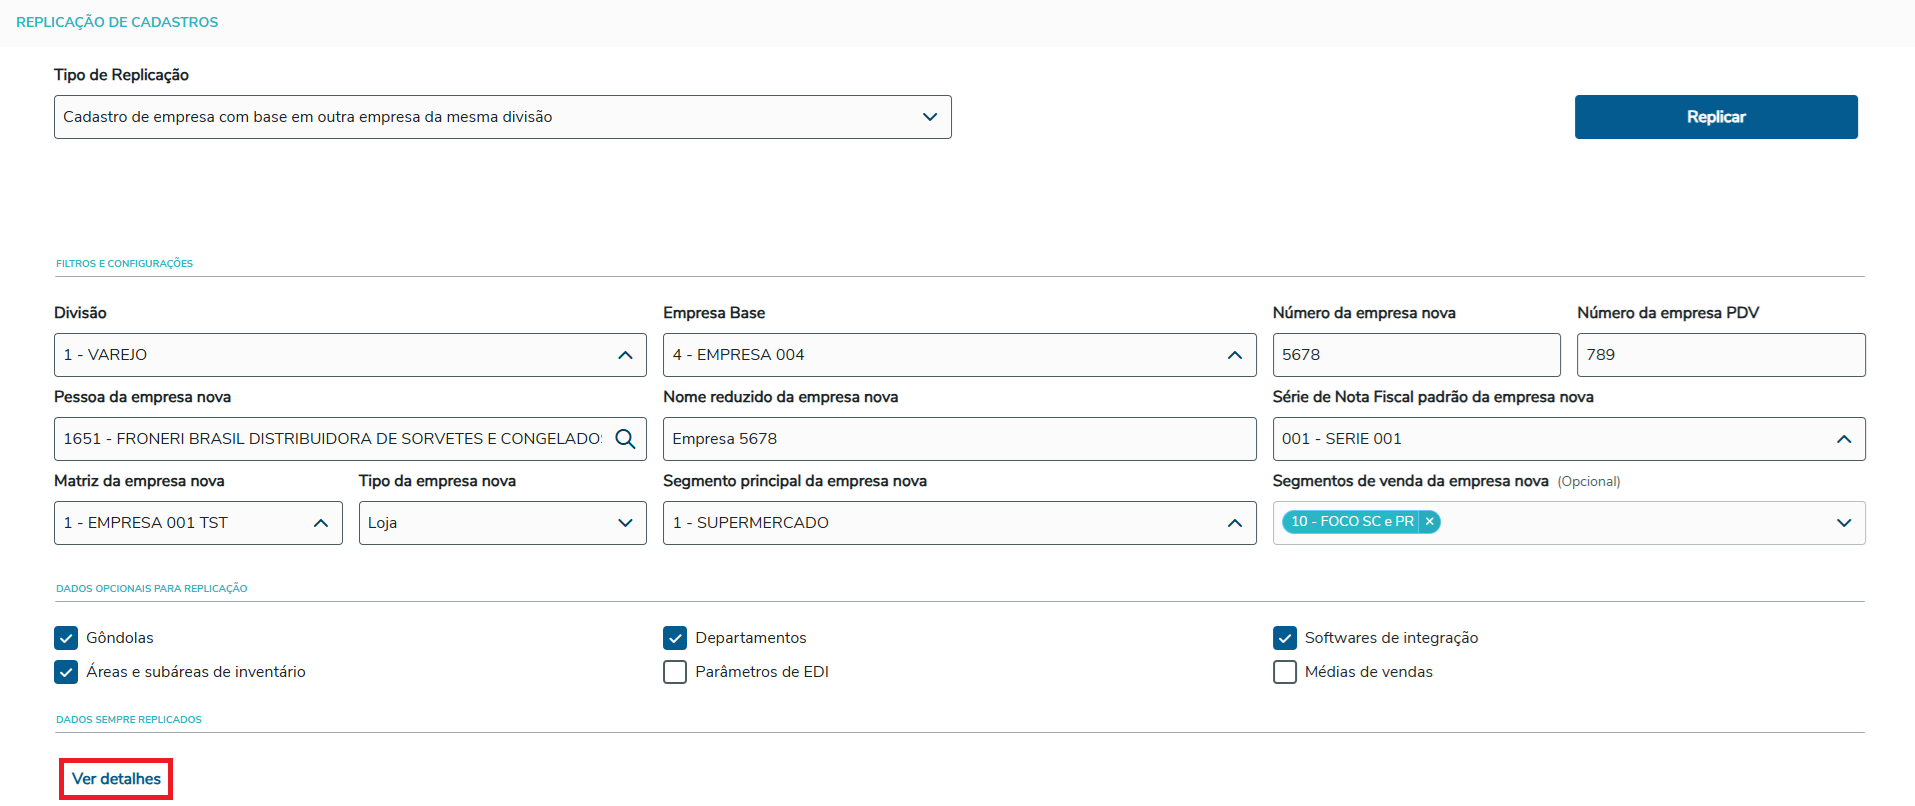The width and height of the screenshot is (1915, 806).
Task: Click the search icon in Pessoa field
Action: coord(625,439)
